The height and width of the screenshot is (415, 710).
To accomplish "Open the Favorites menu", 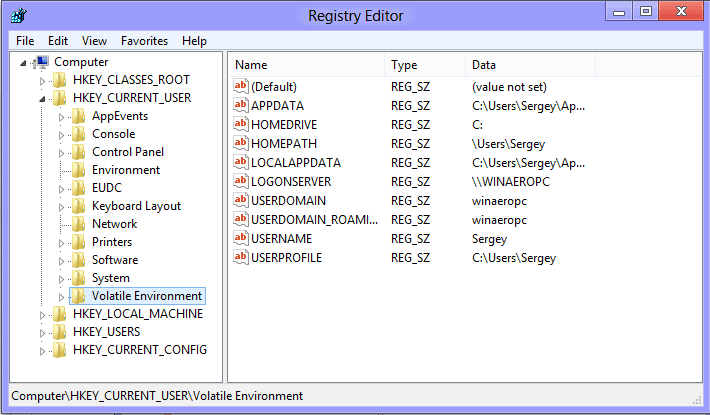I will (x=144, y=41).
